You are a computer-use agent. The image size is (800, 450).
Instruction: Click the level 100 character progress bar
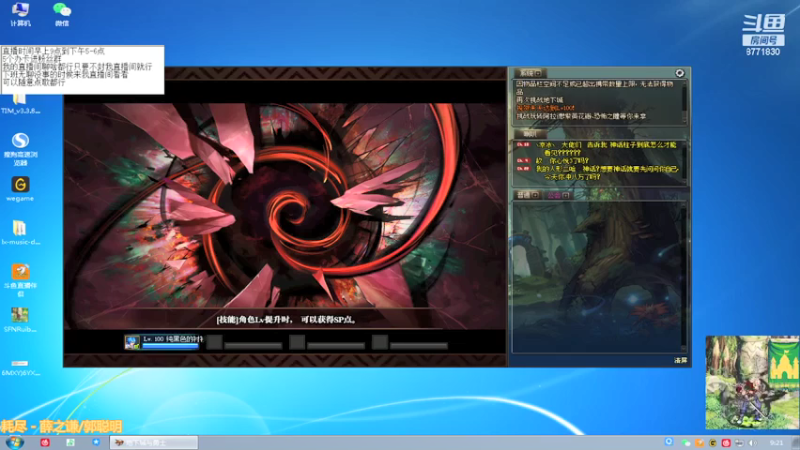[170, 346]
